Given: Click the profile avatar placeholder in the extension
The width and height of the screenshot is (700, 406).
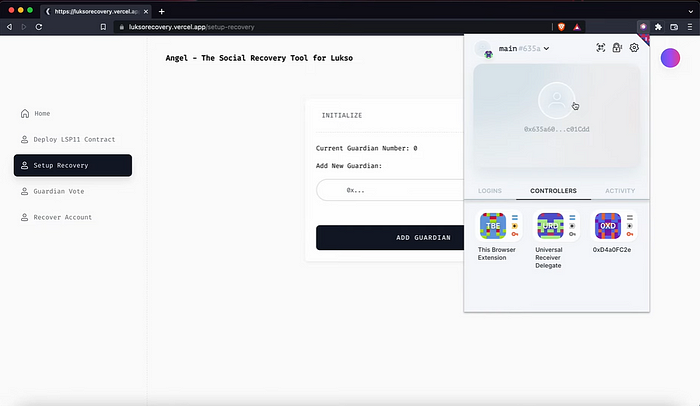Looking at the screenshot, I should 556,100.
